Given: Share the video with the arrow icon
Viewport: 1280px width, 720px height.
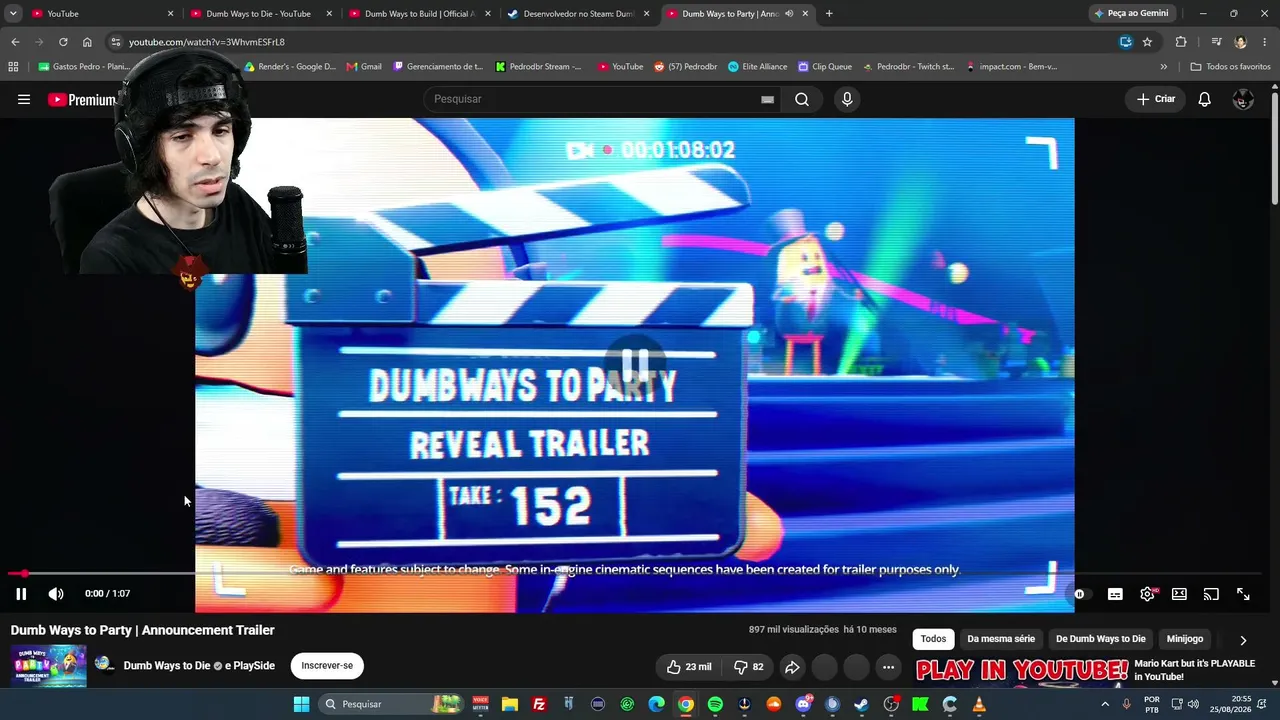Looking at the screenshot, I should pos(792,667).
